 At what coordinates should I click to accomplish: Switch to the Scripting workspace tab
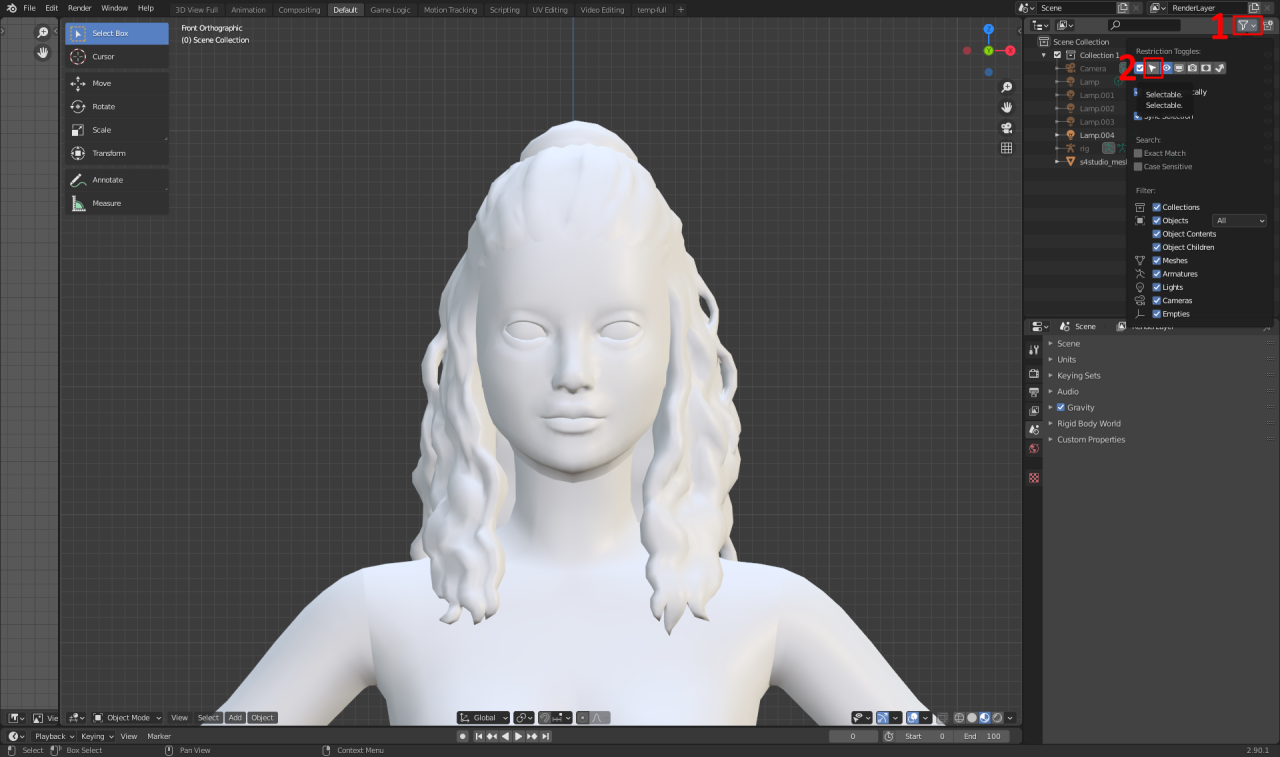point(504,10)
